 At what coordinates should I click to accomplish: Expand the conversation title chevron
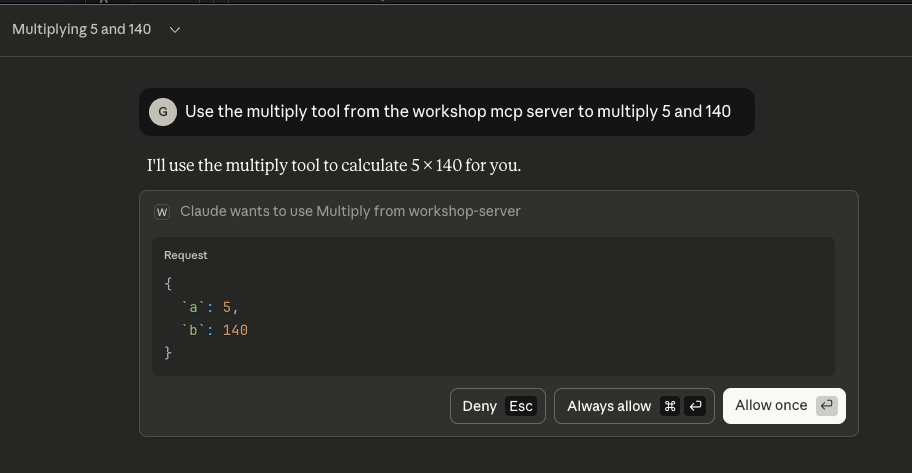[175, 30]
